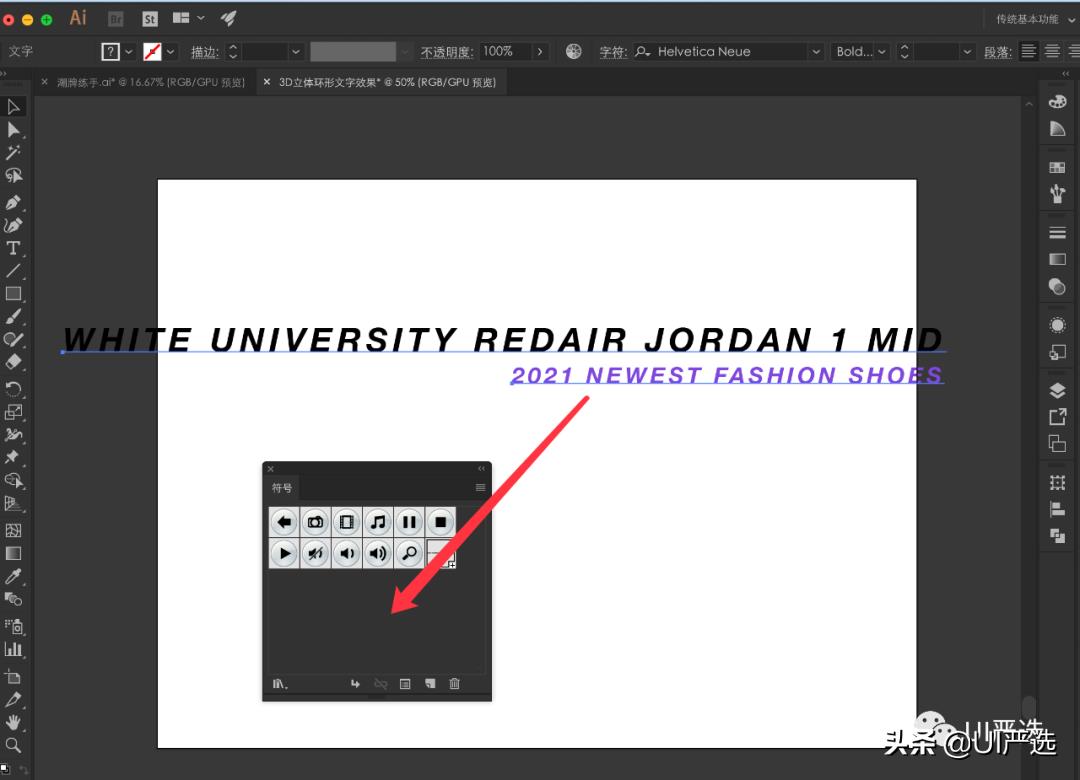Select the Direct Selection tool

point(13,130)
